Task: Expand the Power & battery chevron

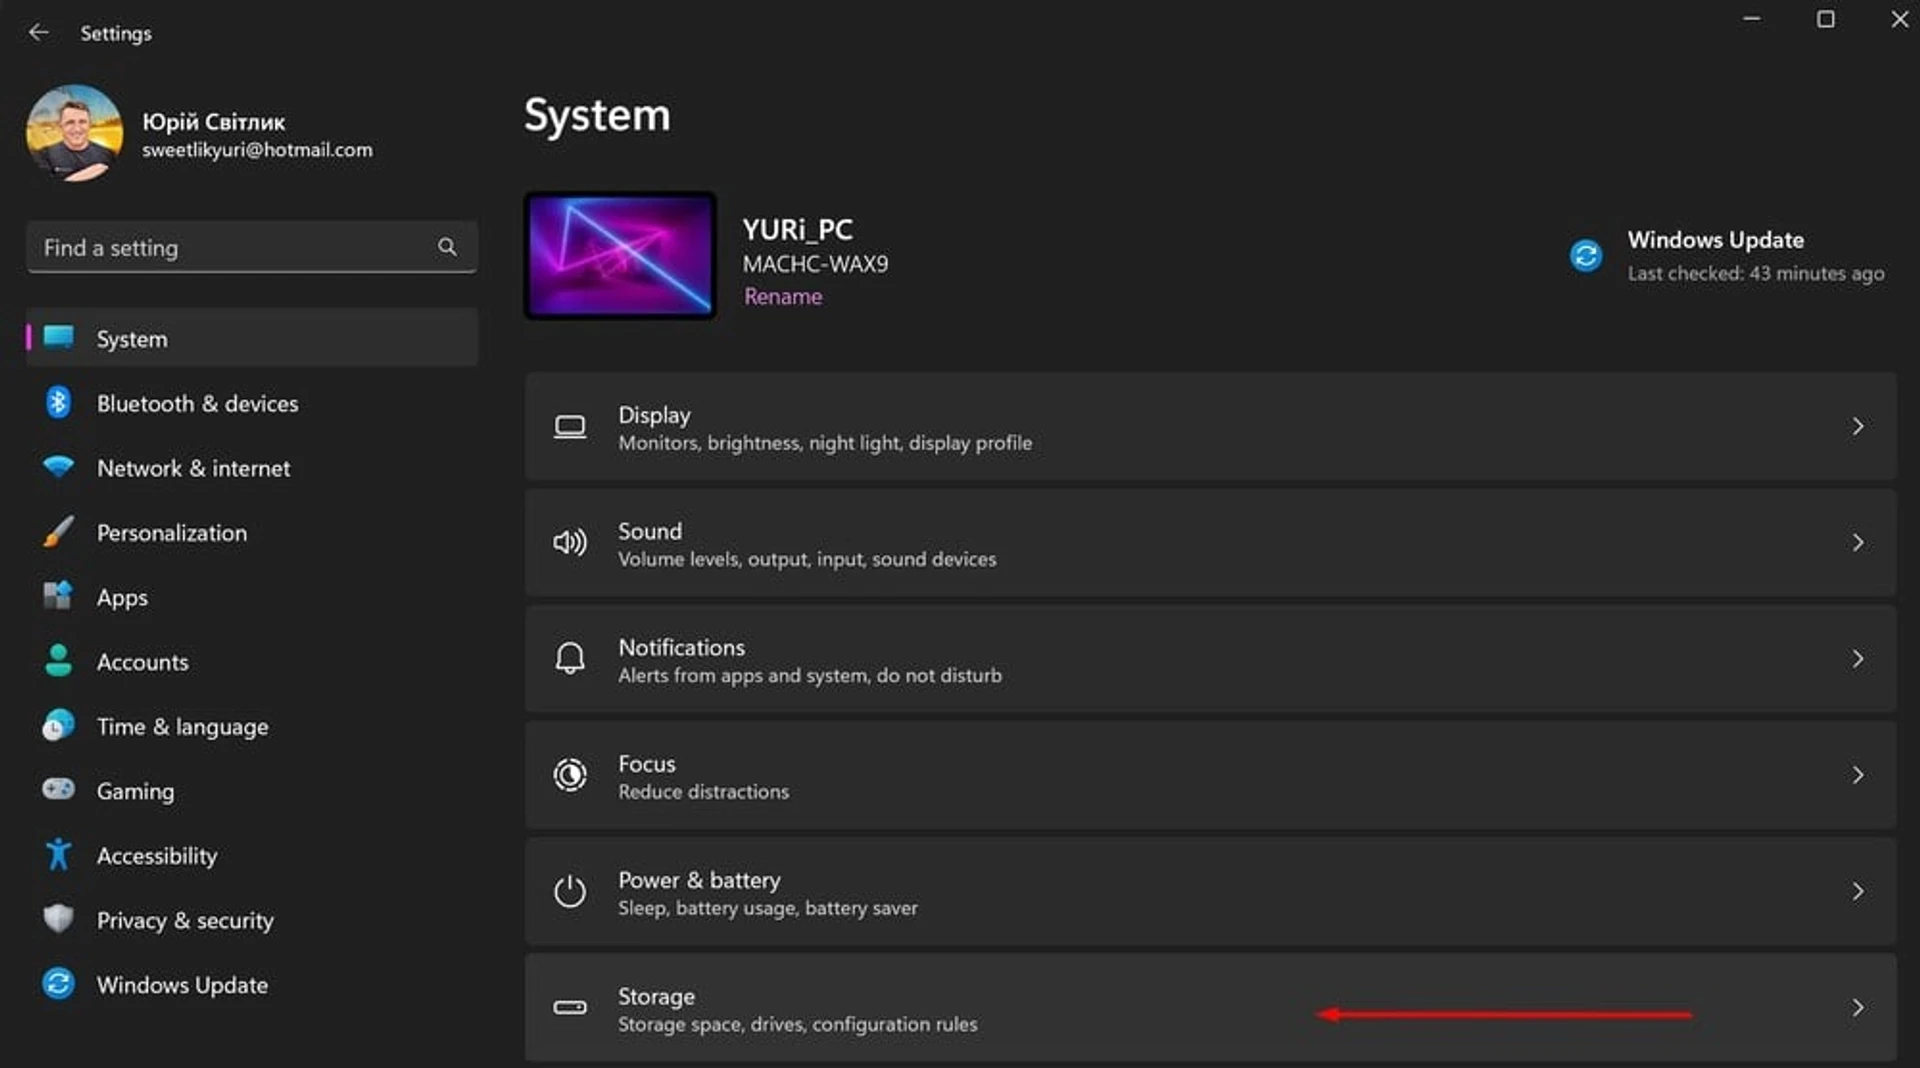Action: click(1858, 891)
